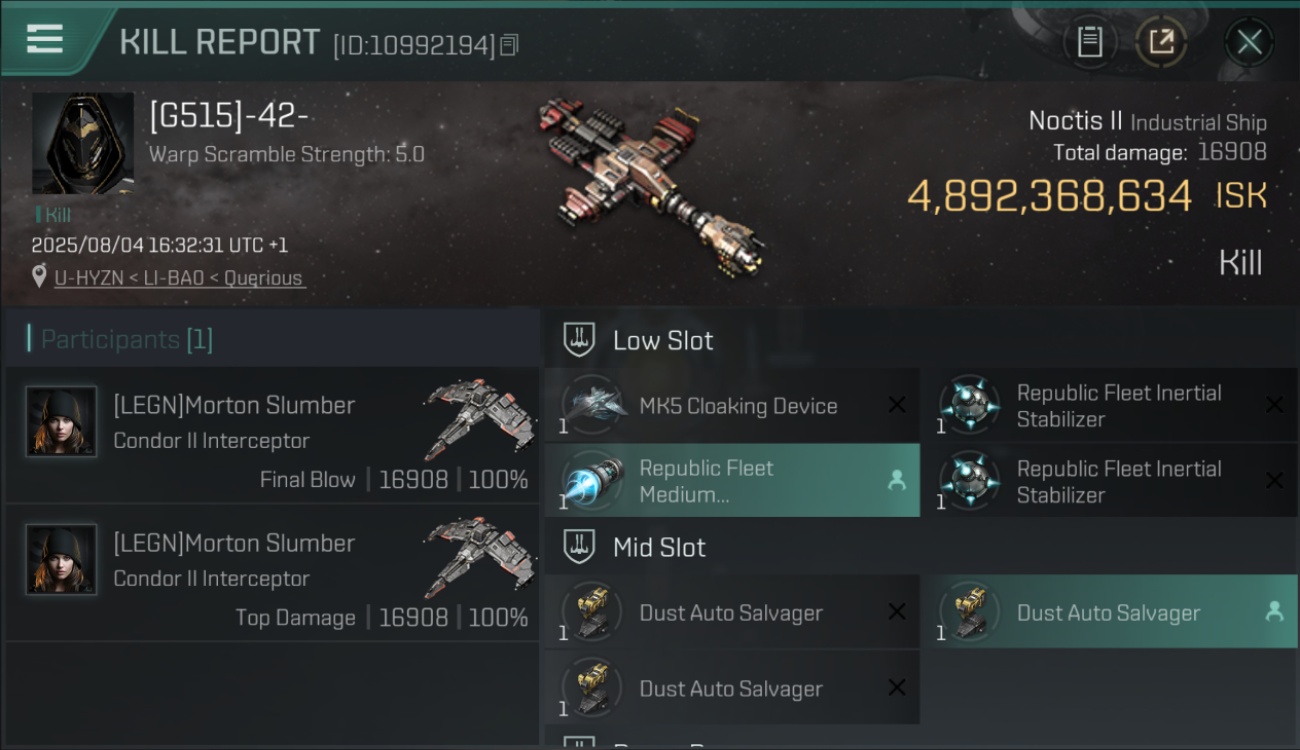Click the clipboard report icon
The width and height of the screenshot is (1300, 750).
click(x=1089, y=42)
